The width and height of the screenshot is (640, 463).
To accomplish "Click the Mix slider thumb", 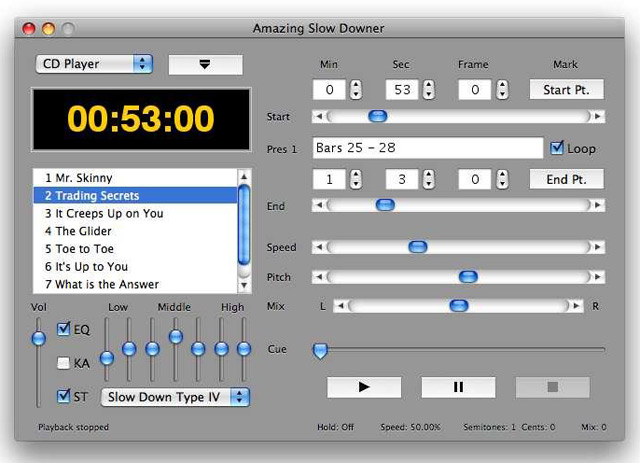I will 458,305.
